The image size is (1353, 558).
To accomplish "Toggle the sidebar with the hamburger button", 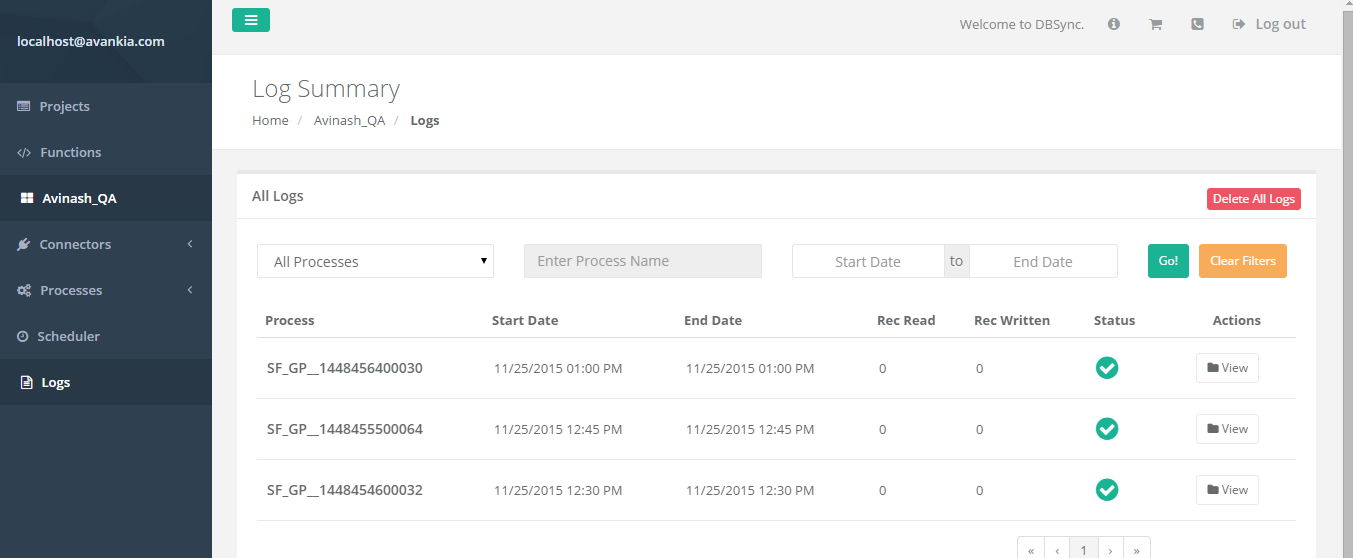I will (x=251, y=20).
